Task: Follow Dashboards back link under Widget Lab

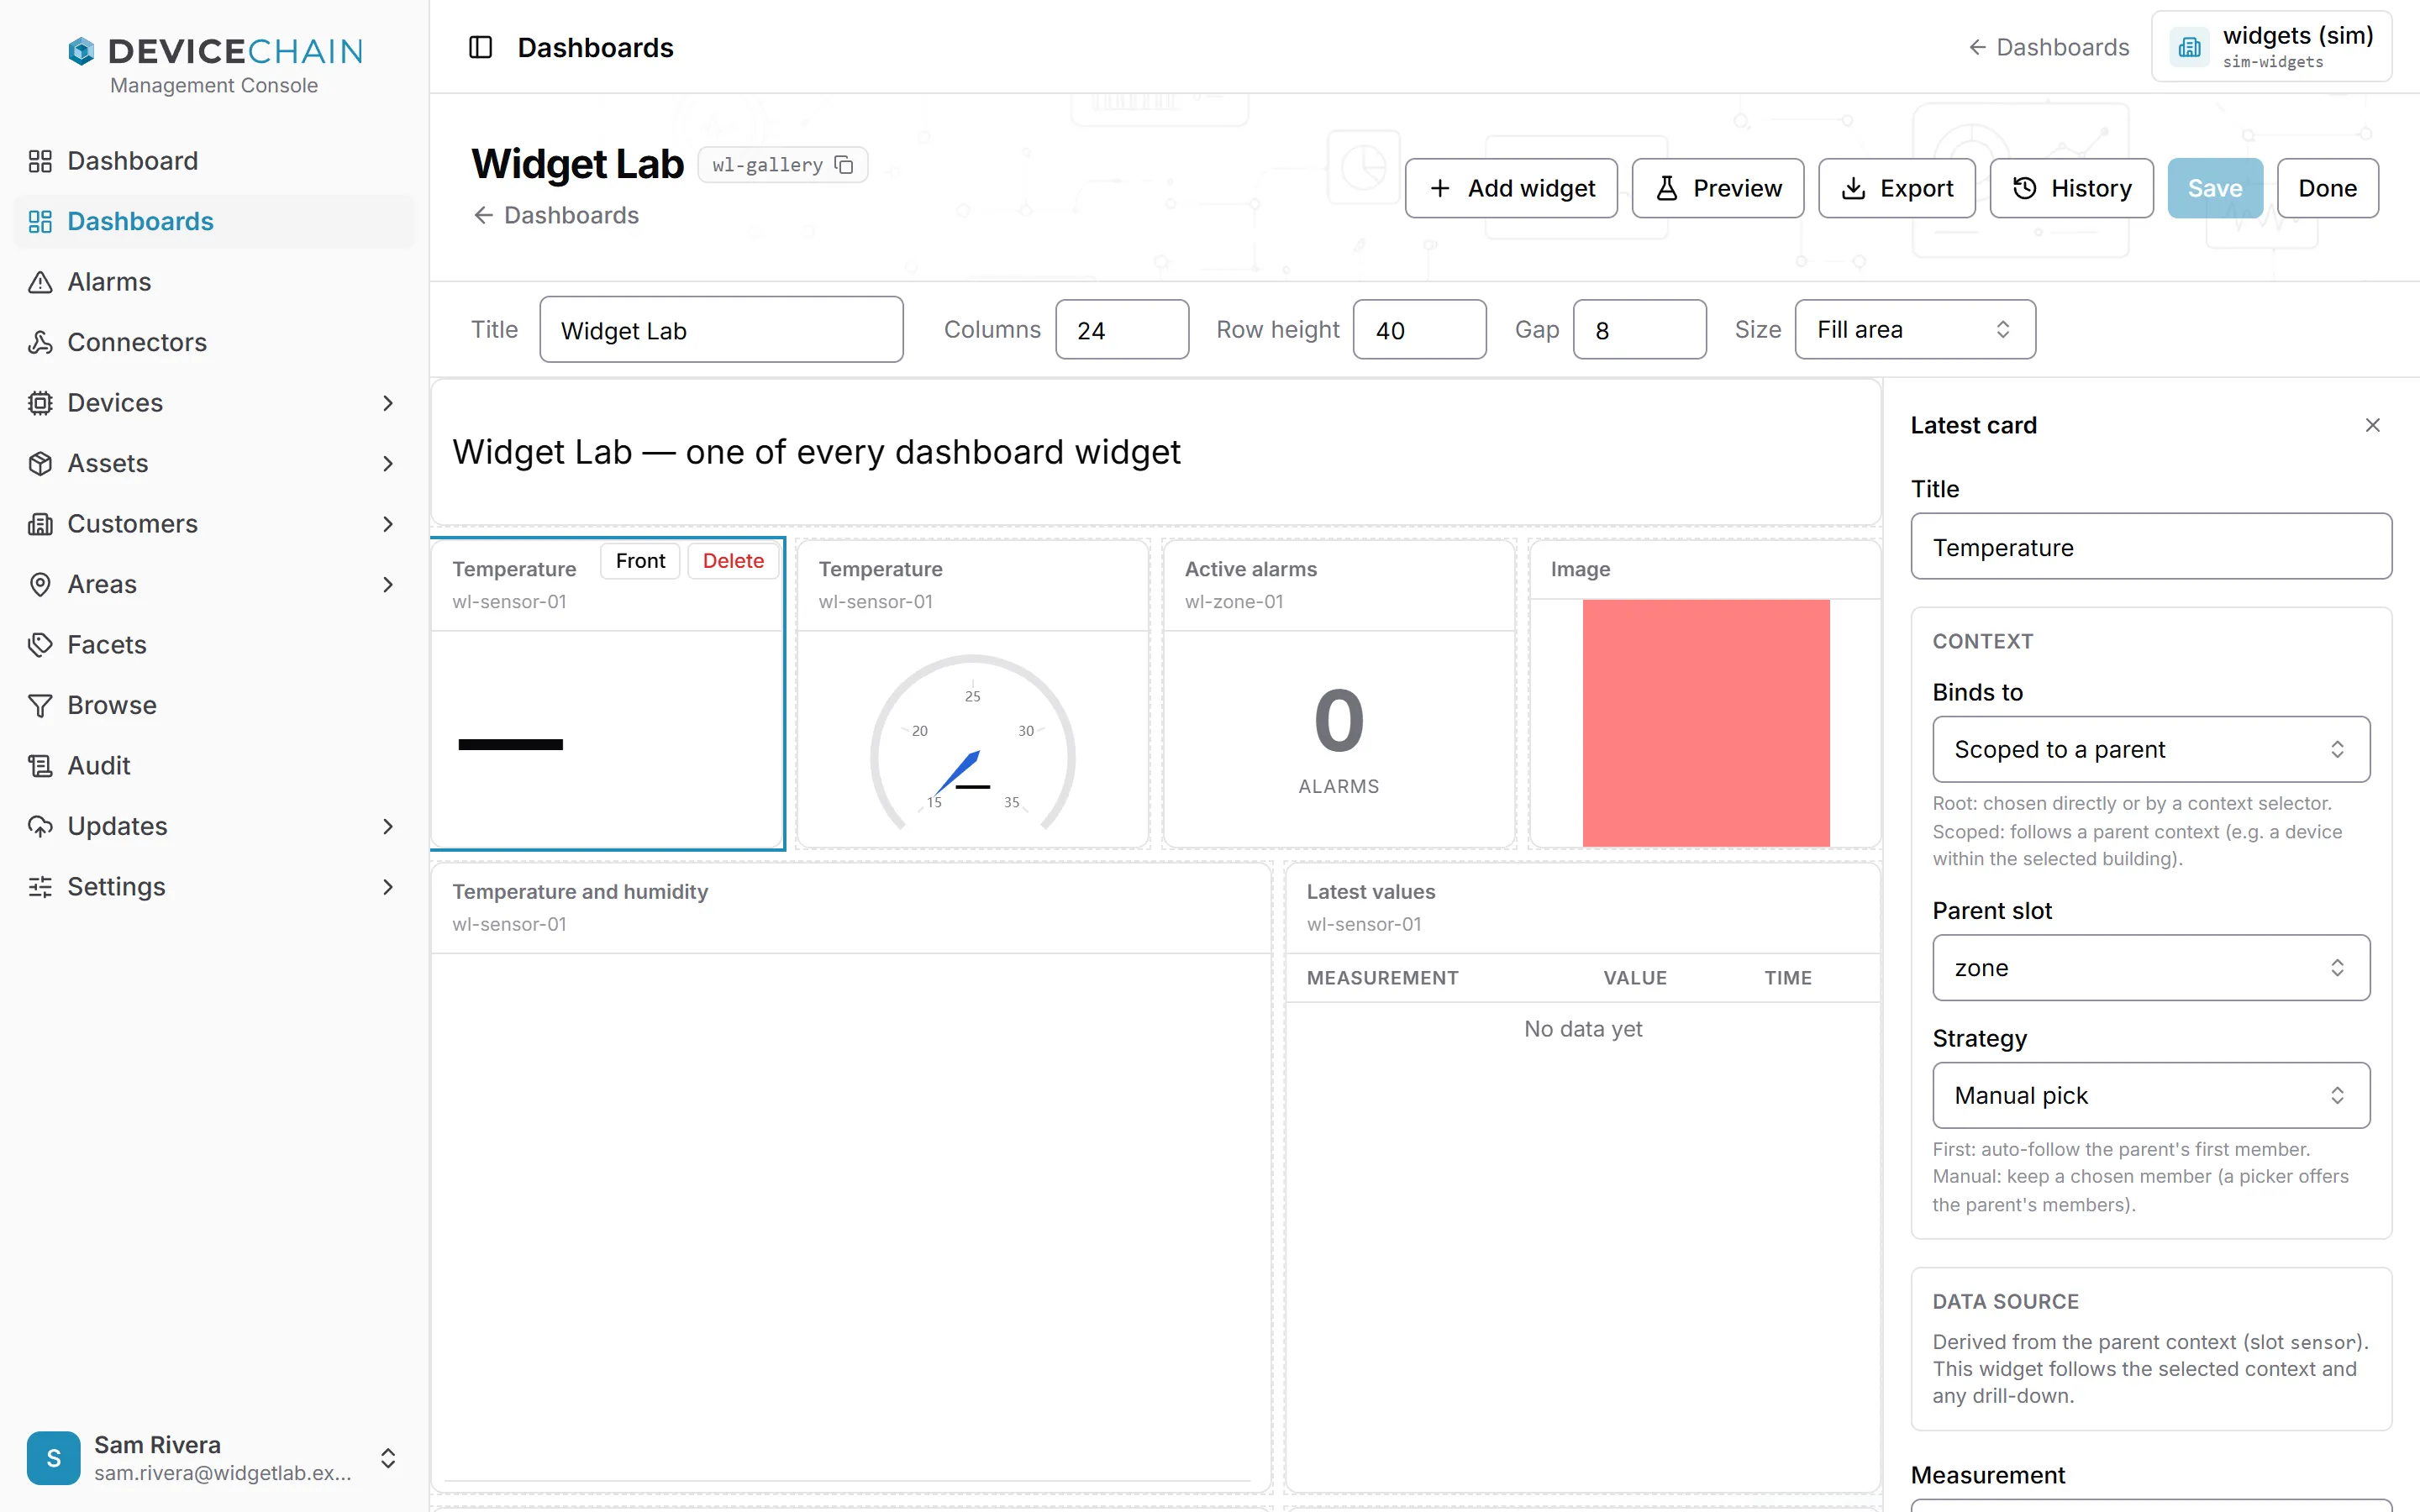Action: [556, 215]
